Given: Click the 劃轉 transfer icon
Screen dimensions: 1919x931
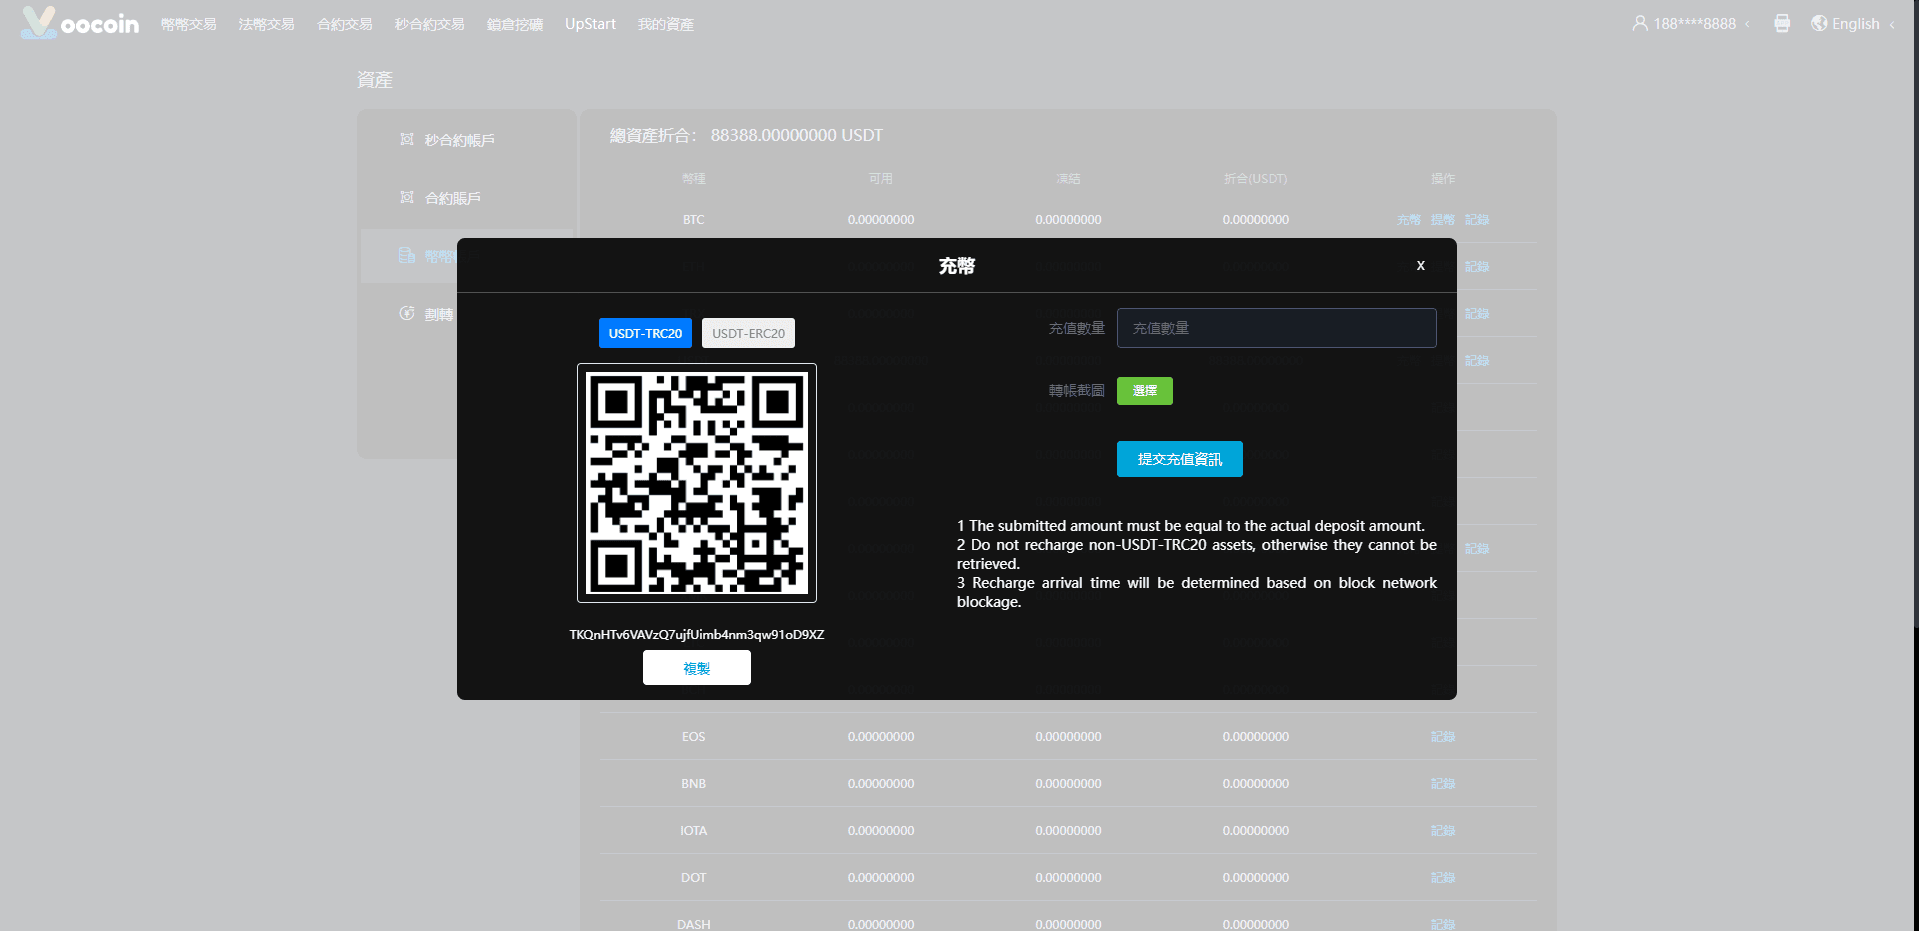Looking at the screenshot, I should coord(407,313).
